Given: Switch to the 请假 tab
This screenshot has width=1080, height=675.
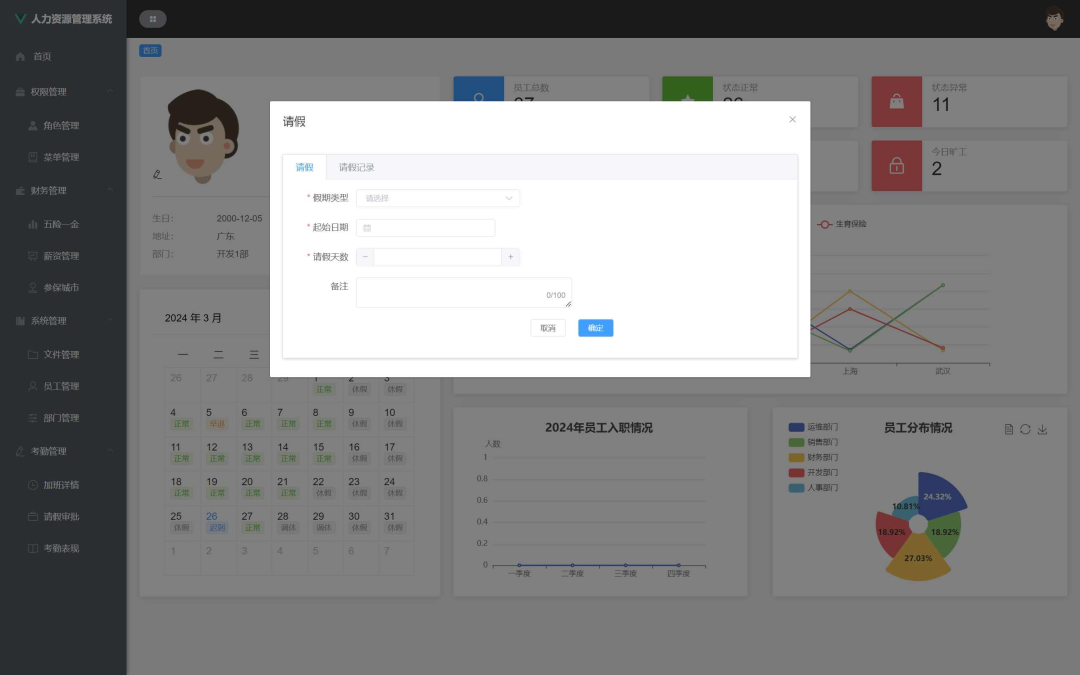Looking at the screenshot, I should (x=304, y=167).
